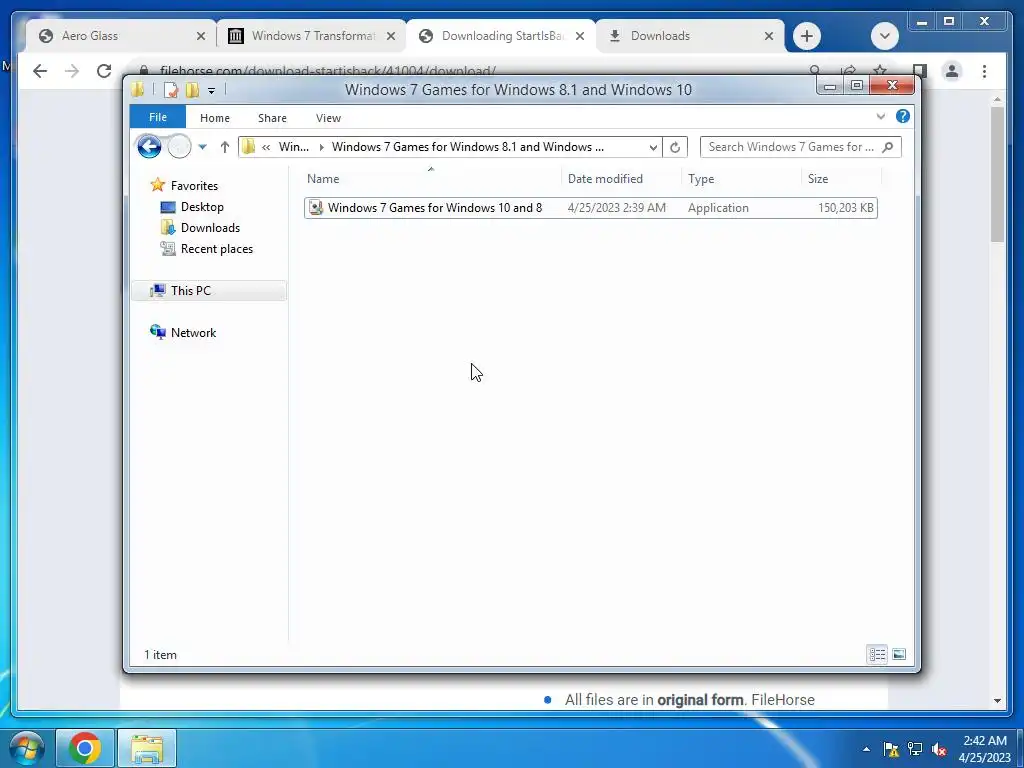Click the search magnifier icon
This screenshot has width=1024, height=768.
(888, 147)
